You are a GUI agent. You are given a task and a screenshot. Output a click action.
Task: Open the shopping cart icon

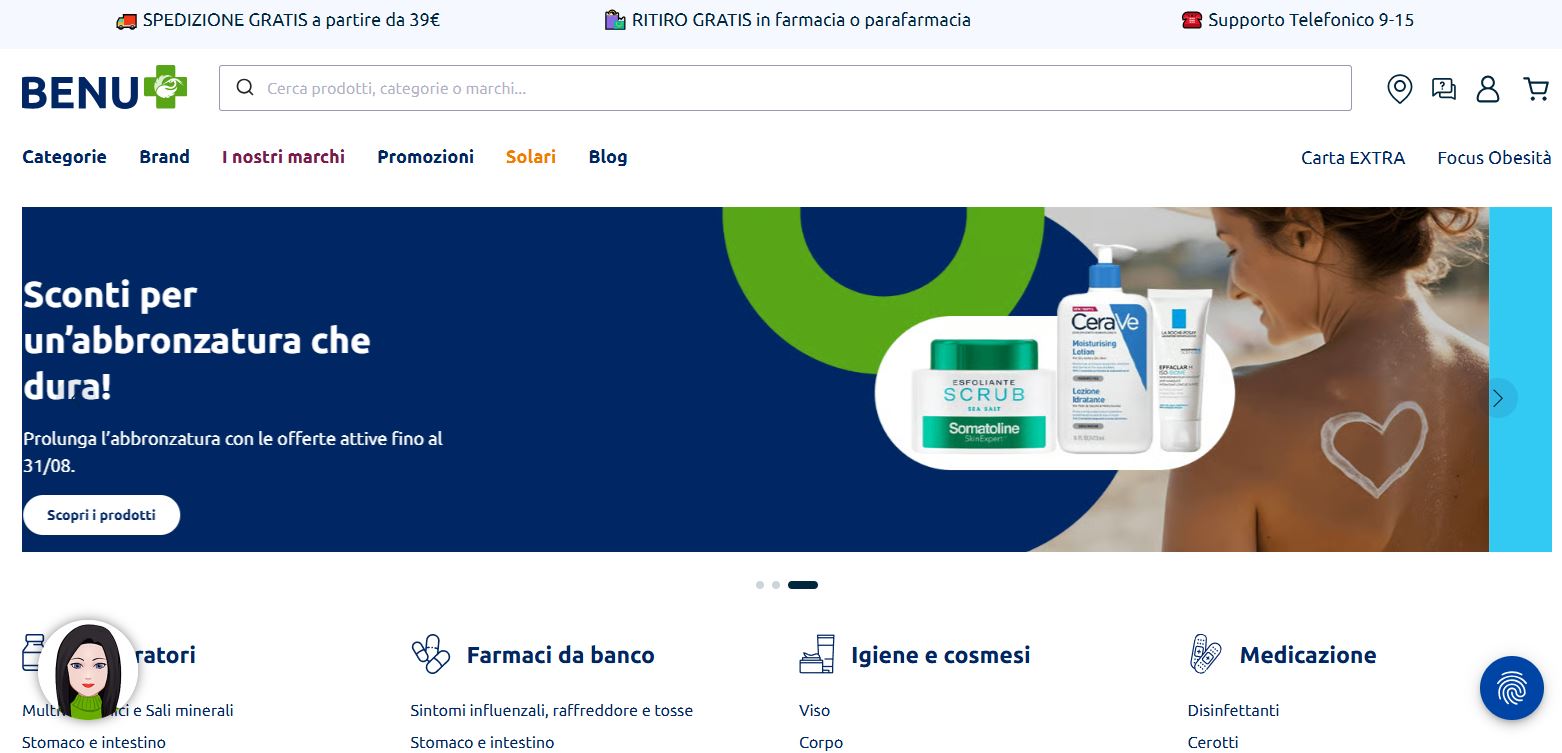[x=1536, y=89]
